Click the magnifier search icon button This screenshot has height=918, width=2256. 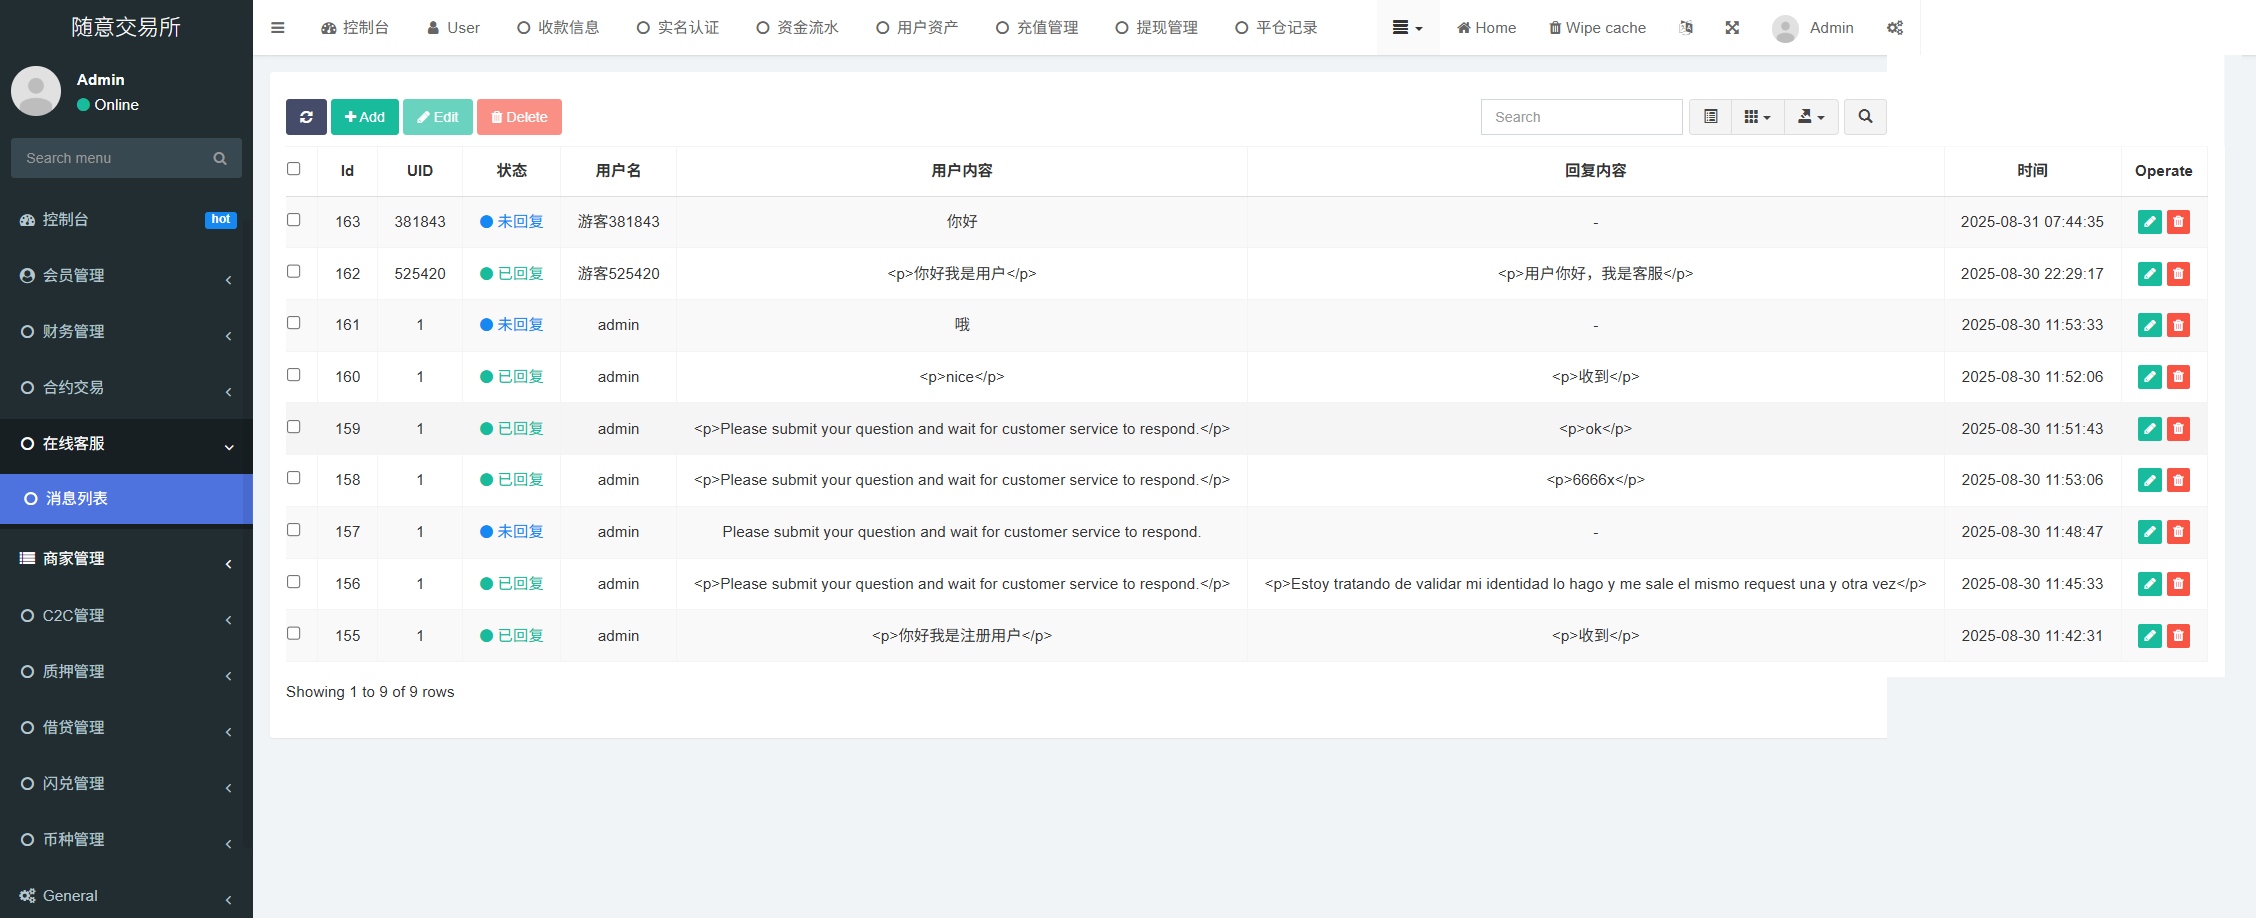pos(1865,117)
